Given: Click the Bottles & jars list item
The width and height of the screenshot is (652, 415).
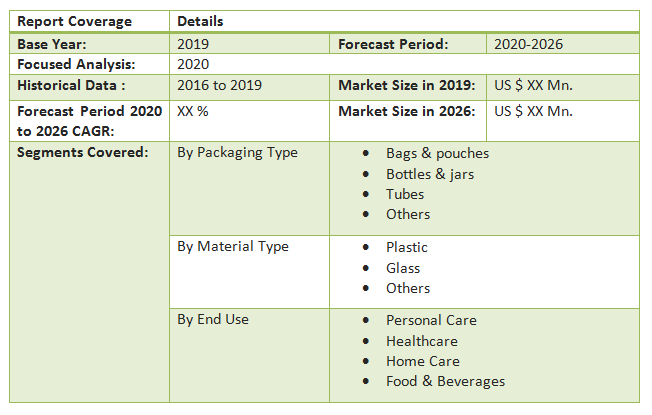Looking at the screenshot, I should tap(430, 174).
